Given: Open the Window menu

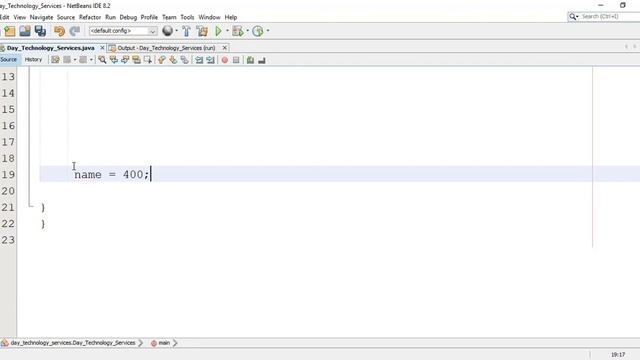Looking at the screenshot, I should tap(209, 17).
